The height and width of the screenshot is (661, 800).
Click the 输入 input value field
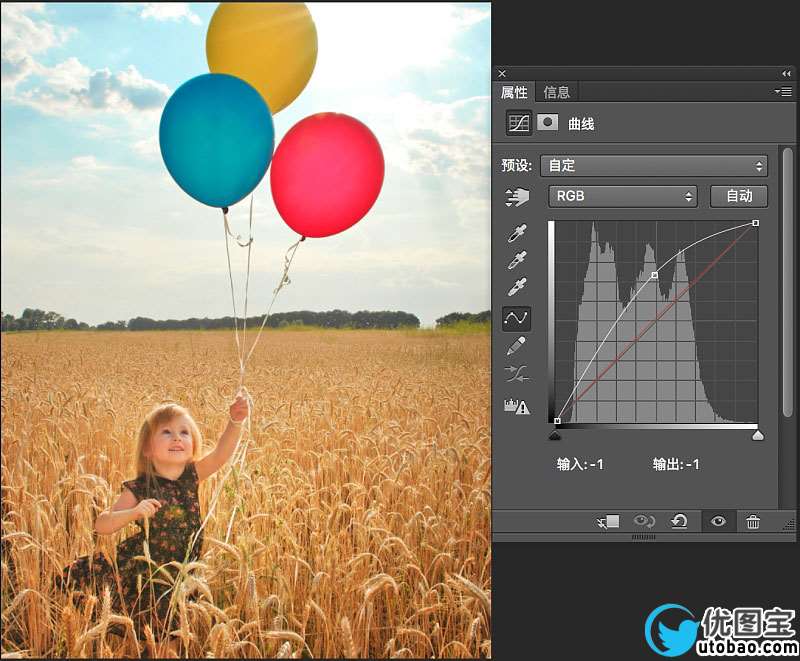[580, 464]
